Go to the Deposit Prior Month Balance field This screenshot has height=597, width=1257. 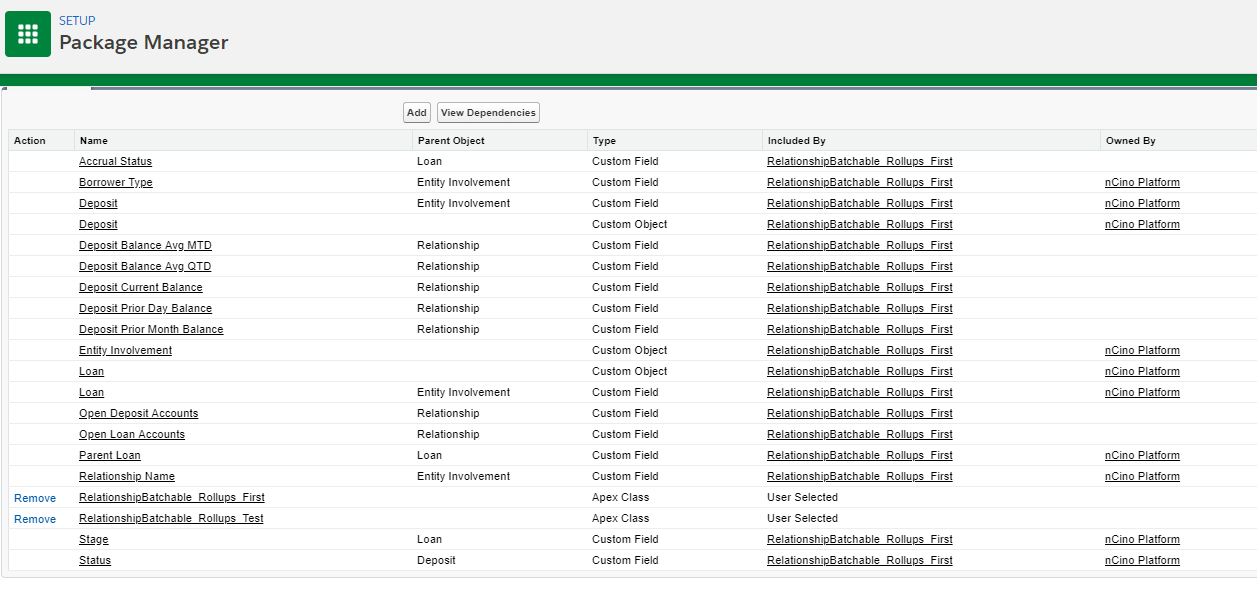[151, 329]
